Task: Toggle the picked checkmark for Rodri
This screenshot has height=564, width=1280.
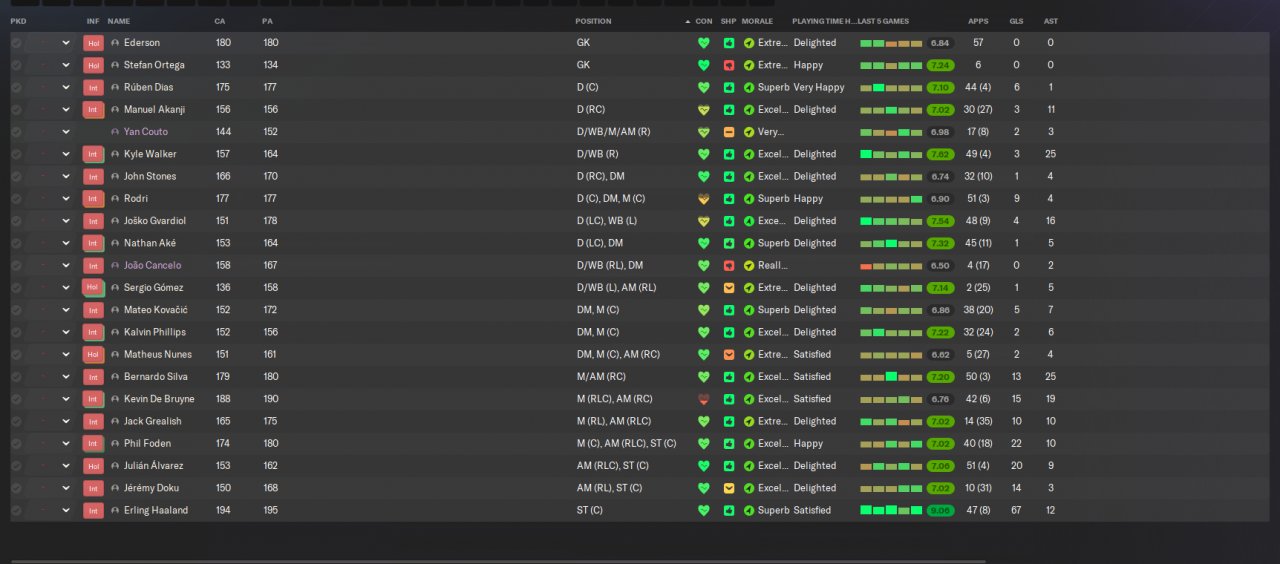Action: pyautogui.click(x=16, y=199)
